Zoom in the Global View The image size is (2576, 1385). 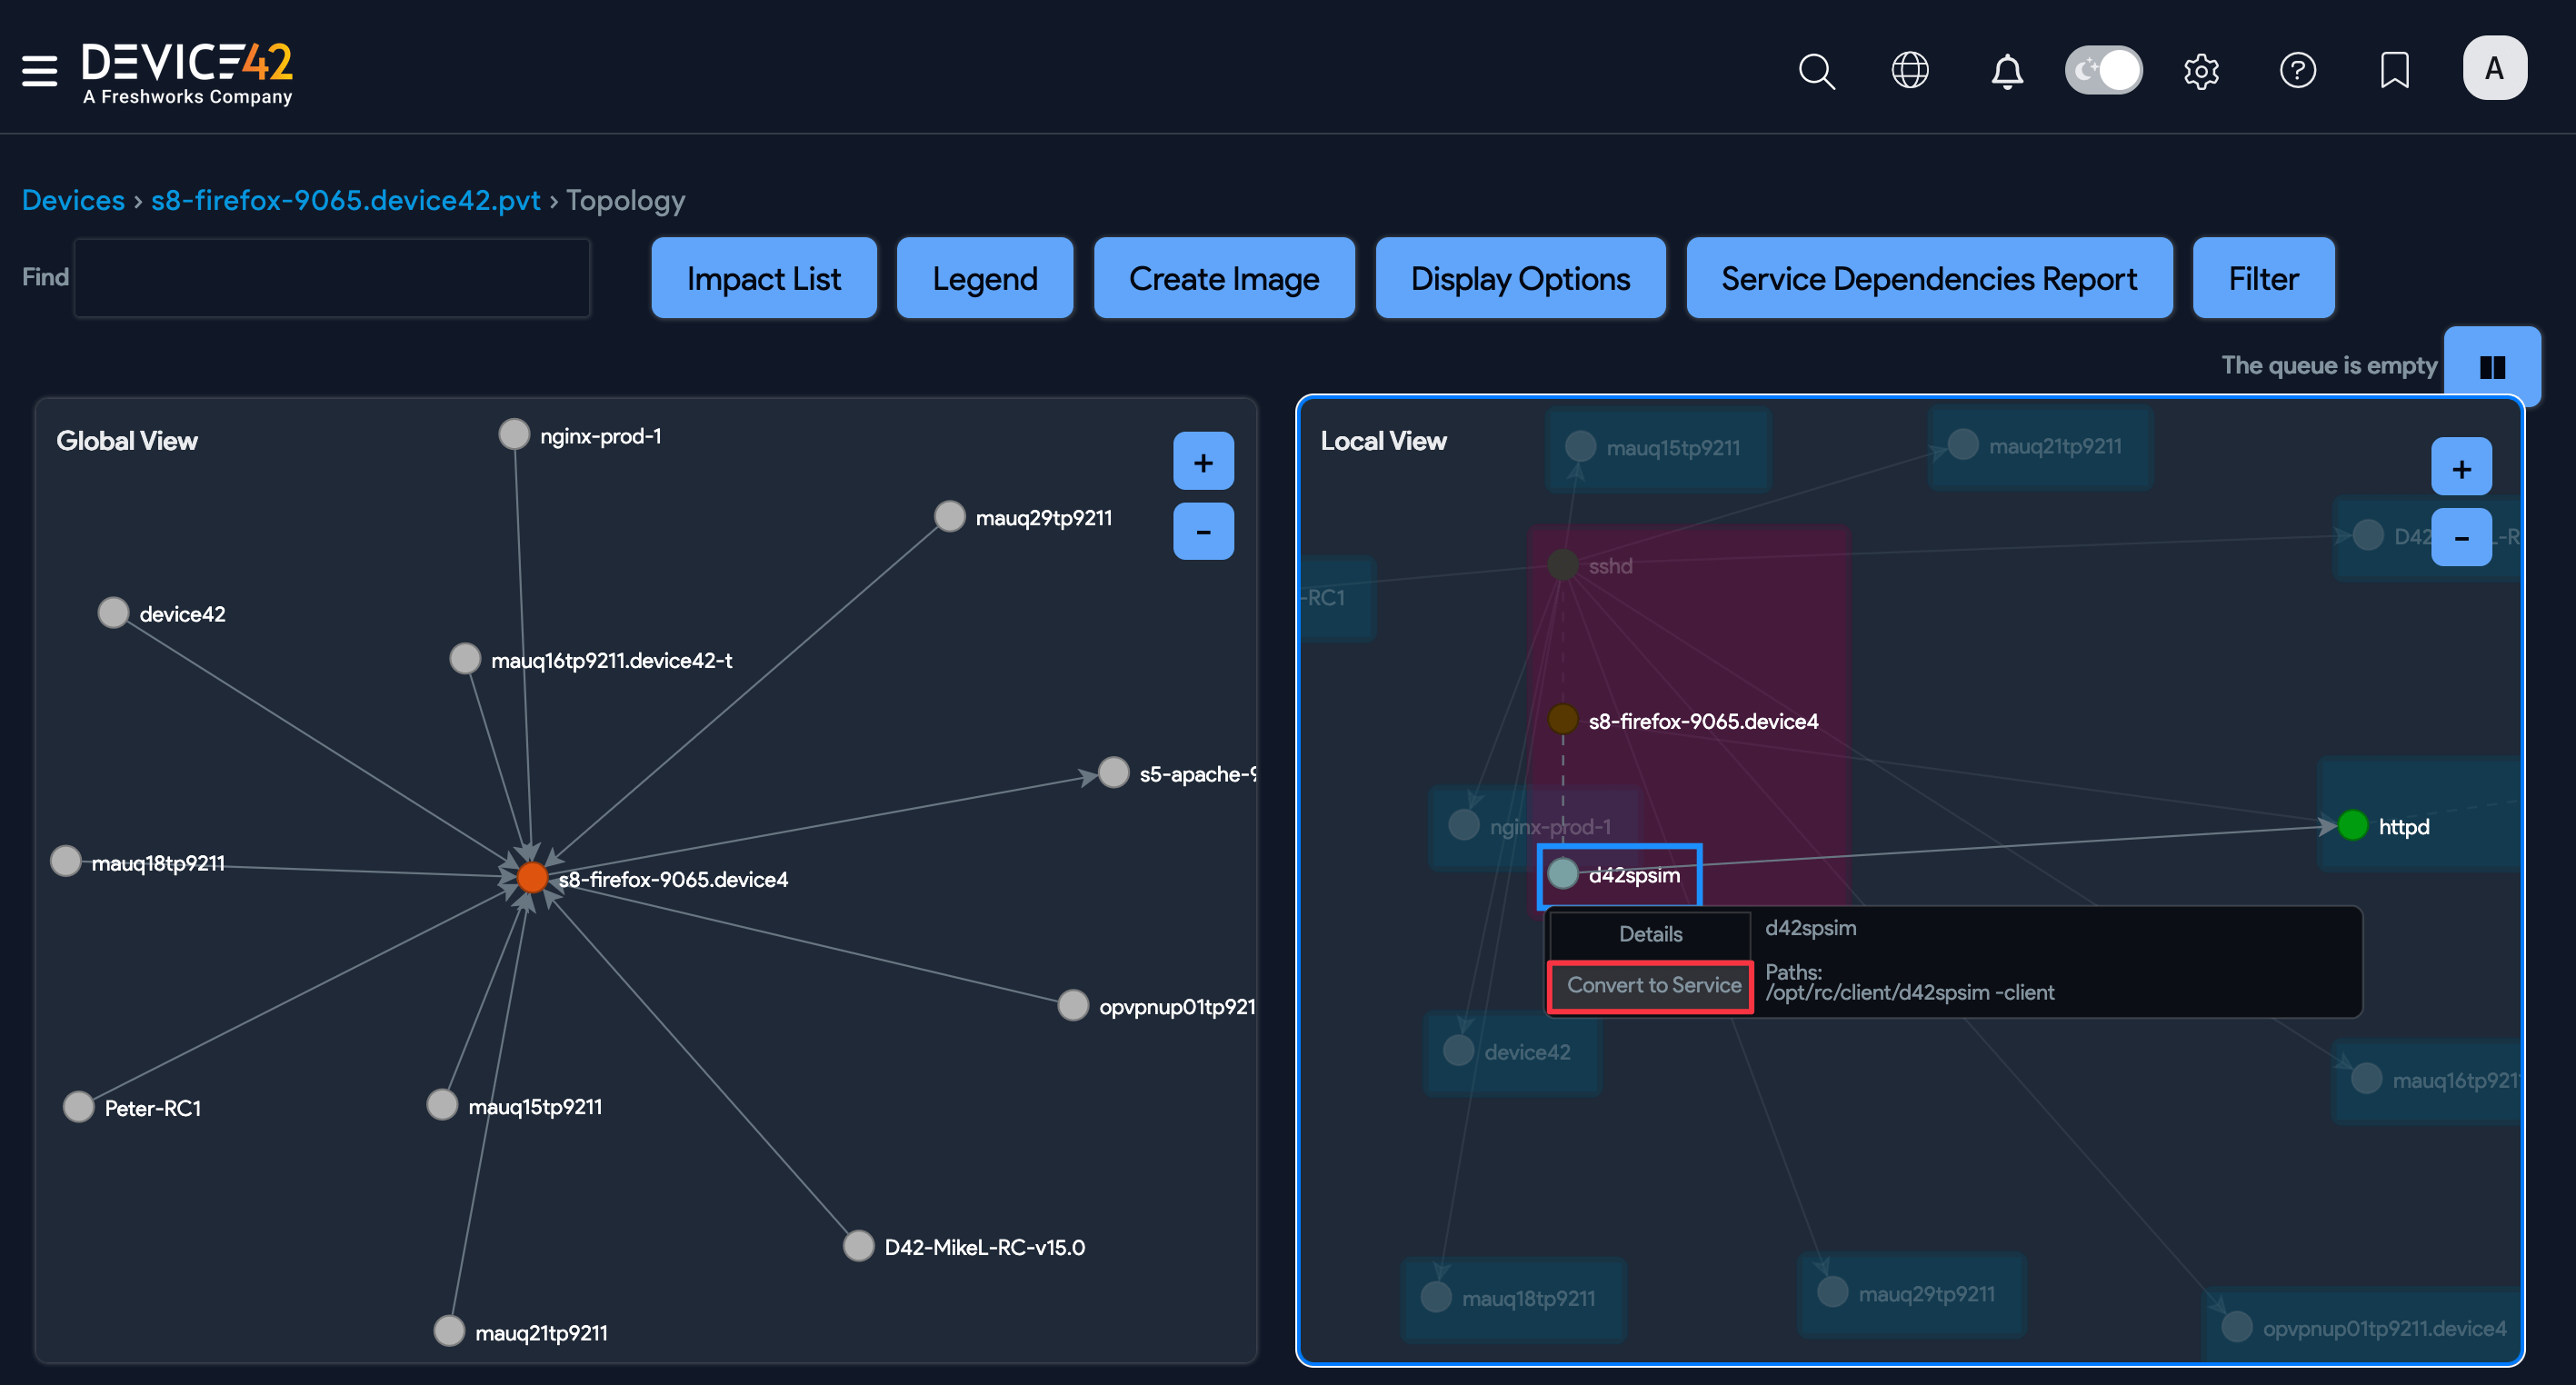[1203, 462]
